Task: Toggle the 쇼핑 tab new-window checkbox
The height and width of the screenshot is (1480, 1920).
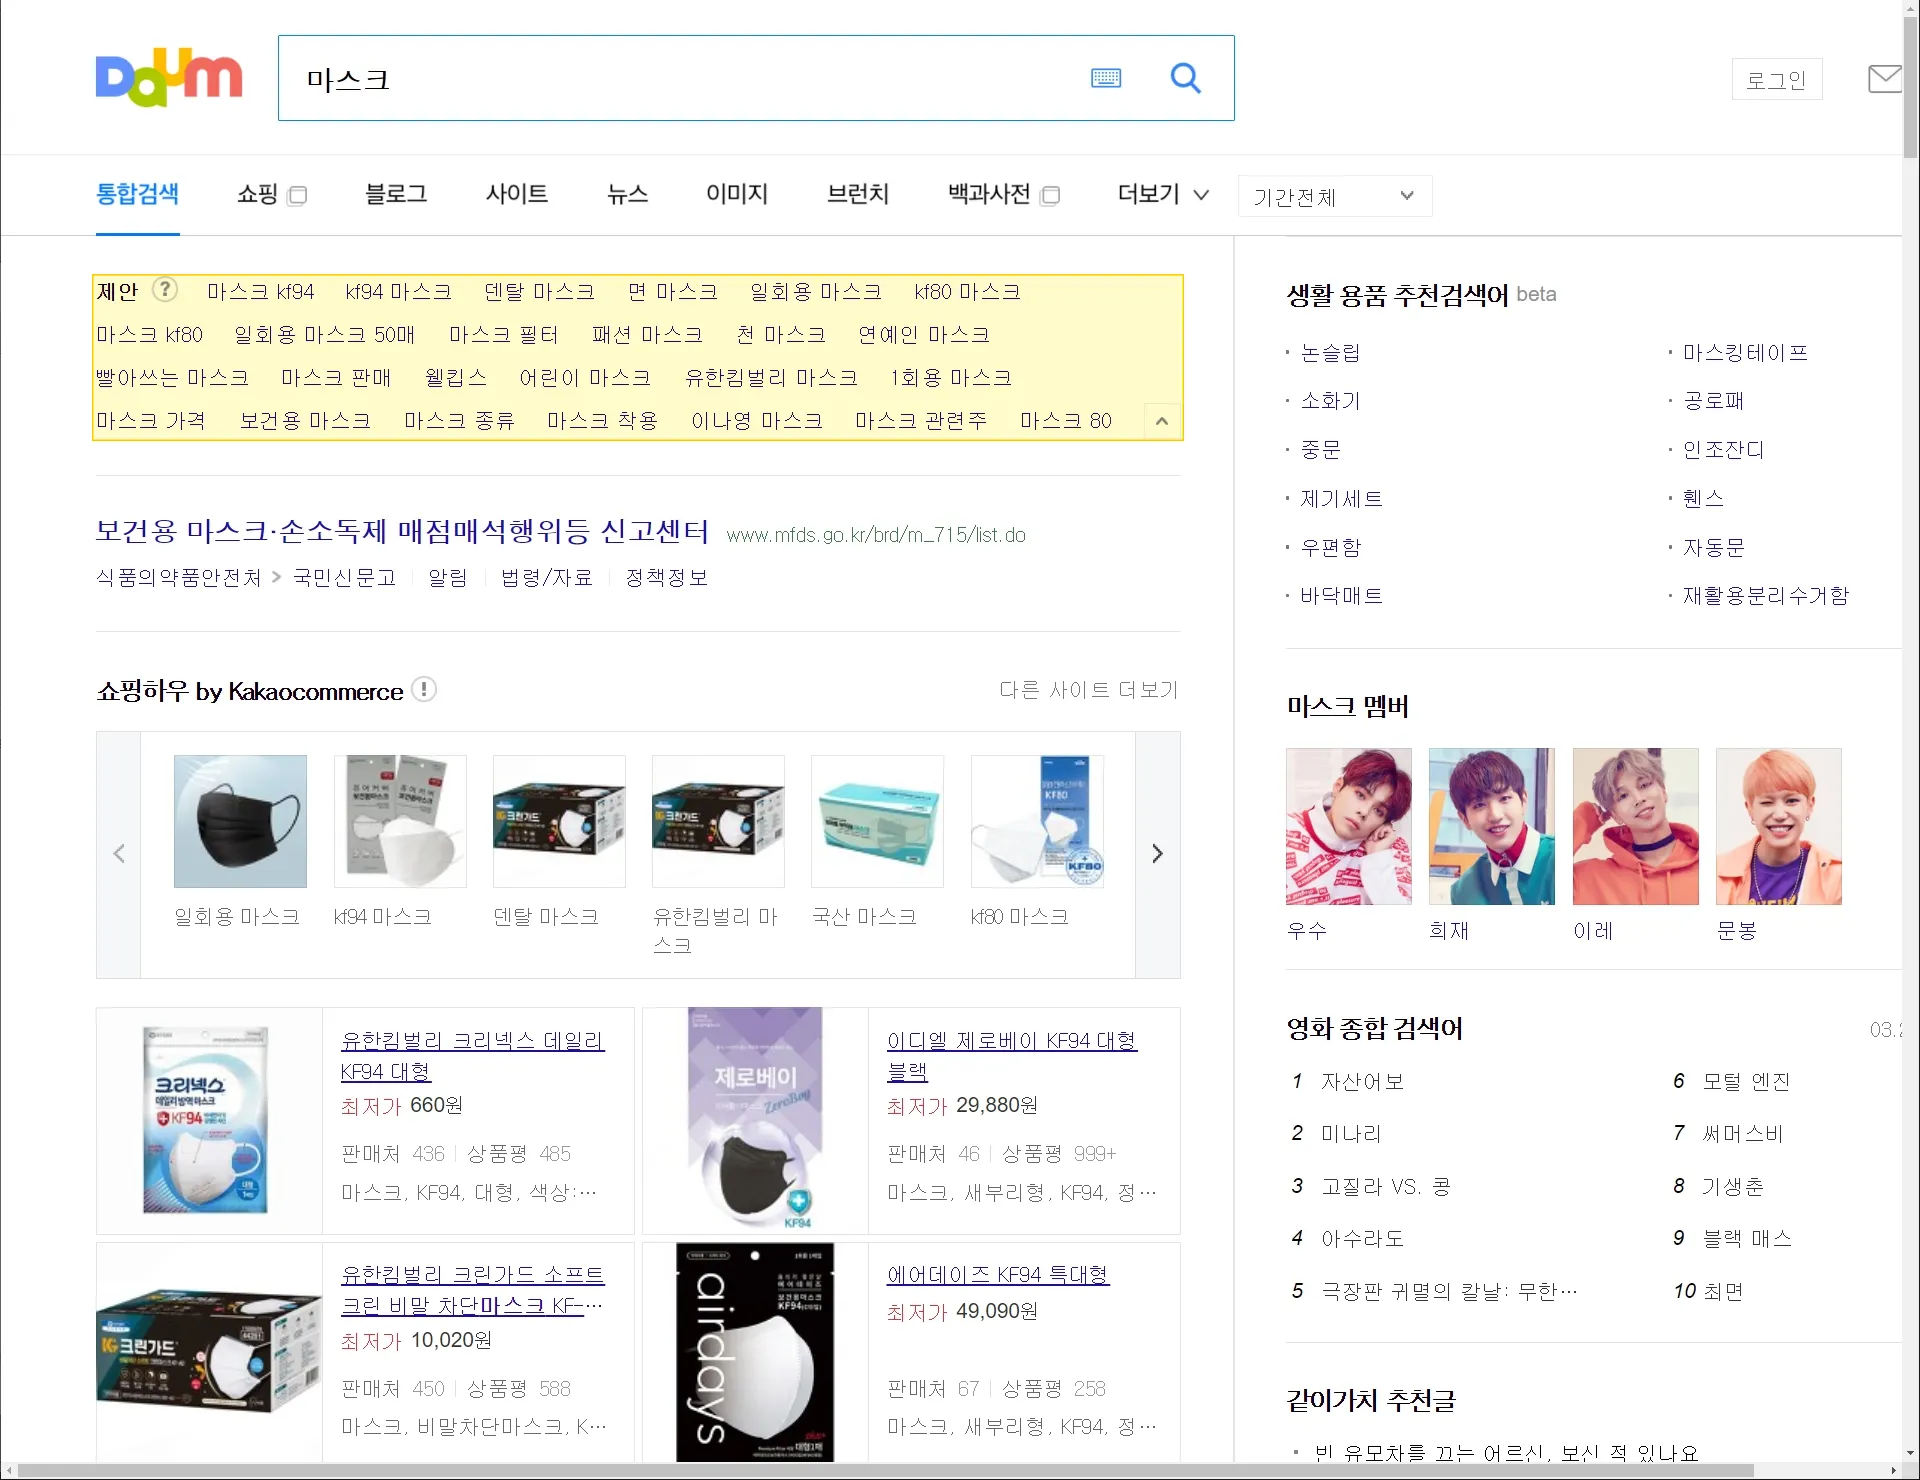Action: 297,196
